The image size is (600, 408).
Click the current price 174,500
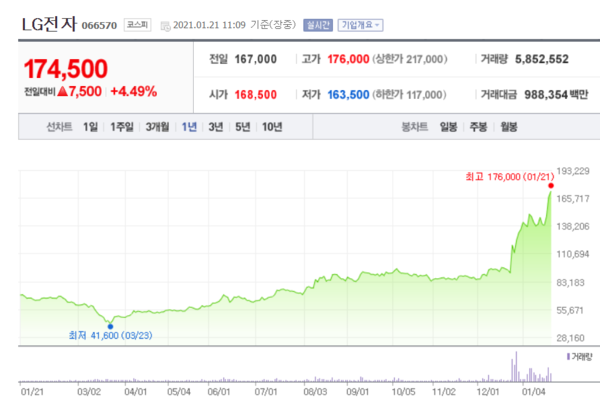click(x=66, y=69)
